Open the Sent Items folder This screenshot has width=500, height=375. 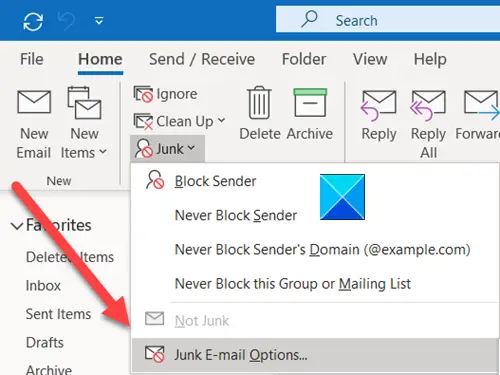click(x=58, y=314)
